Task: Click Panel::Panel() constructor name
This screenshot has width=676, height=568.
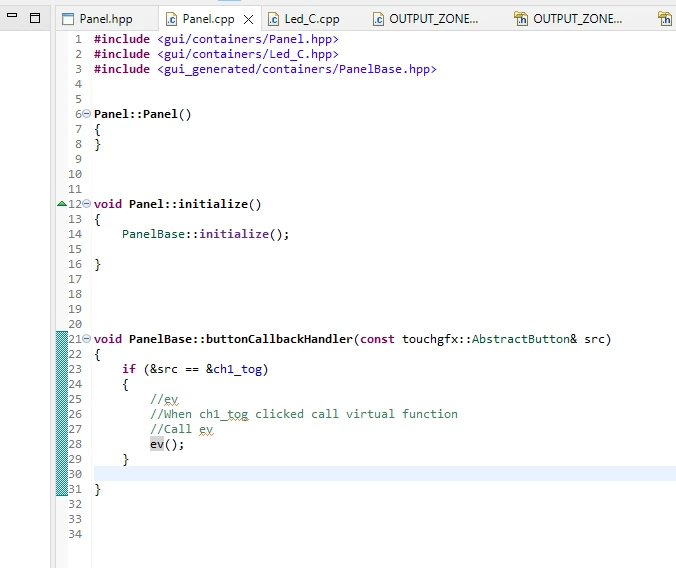Action: coord(142,114)
